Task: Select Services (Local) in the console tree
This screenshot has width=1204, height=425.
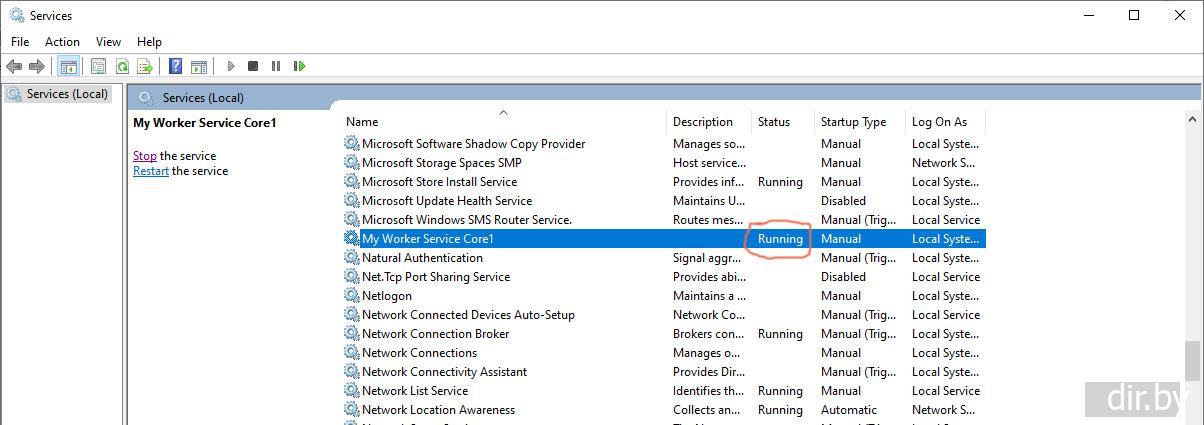Action: 66,94
